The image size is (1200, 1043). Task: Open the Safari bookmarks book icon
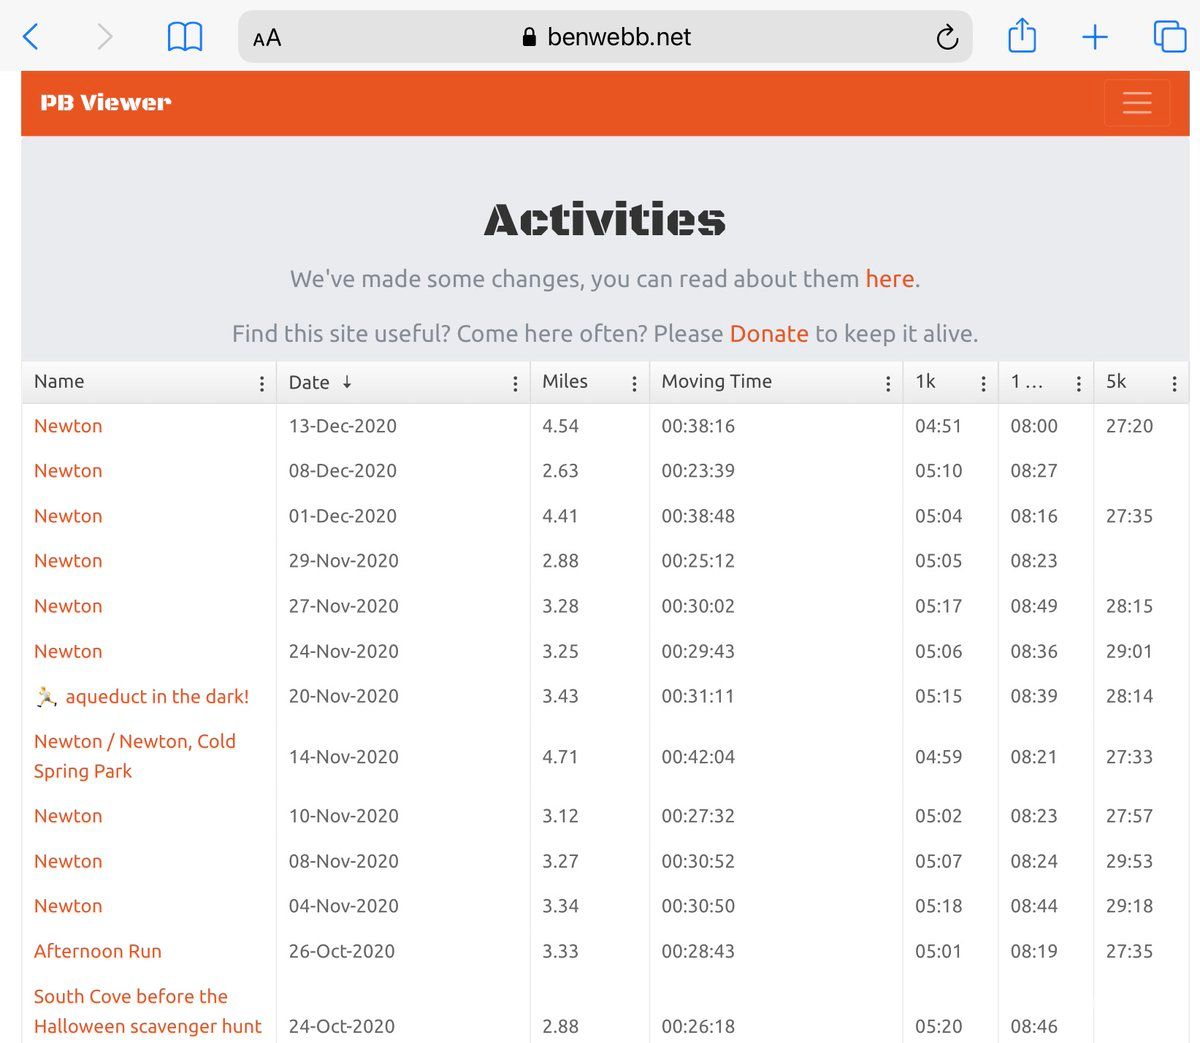click(184, 37)
